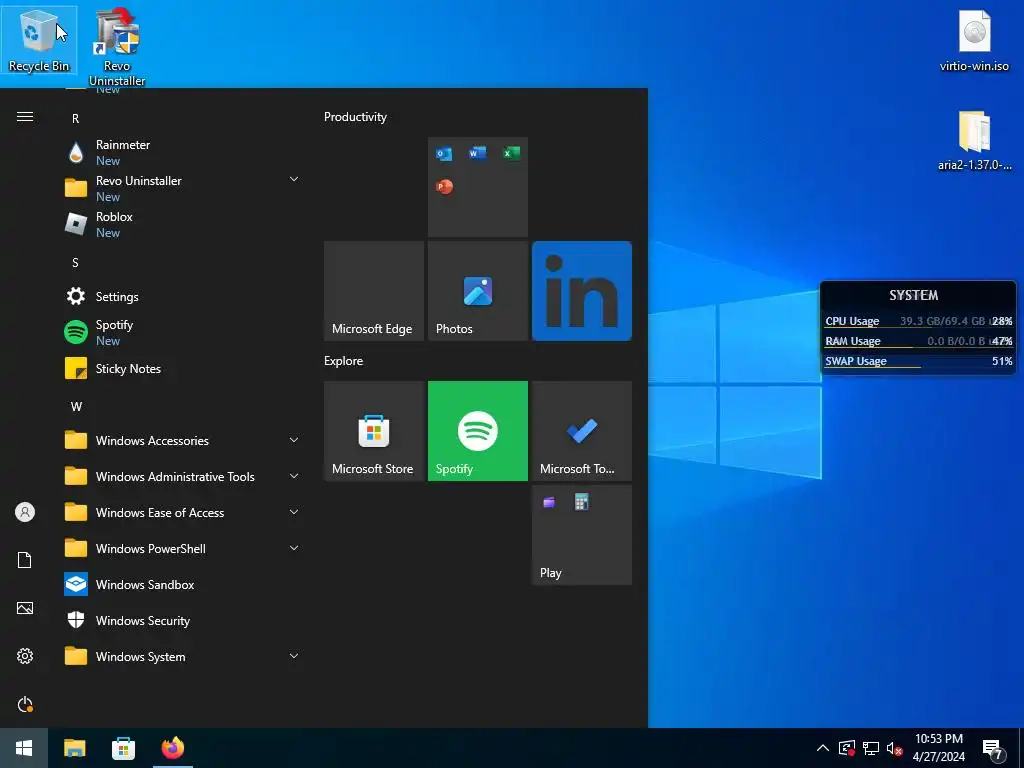Click the Explore group heading

(x=344, y=360)
